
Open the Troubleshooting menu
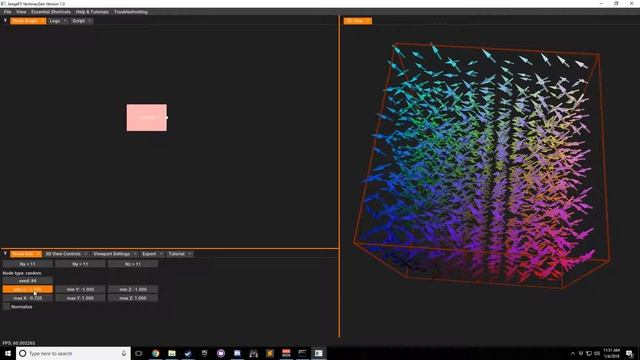tap(131, 12)
